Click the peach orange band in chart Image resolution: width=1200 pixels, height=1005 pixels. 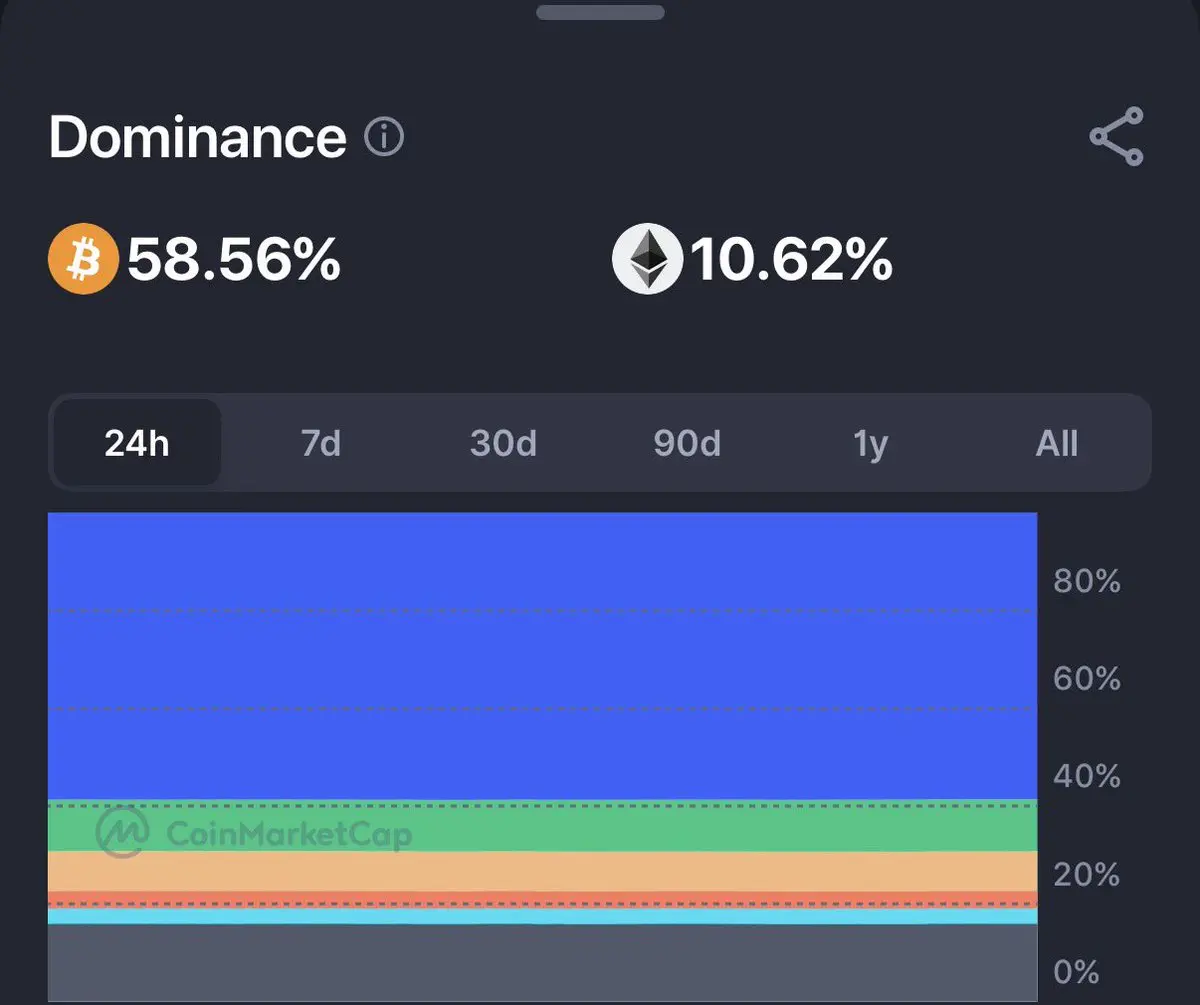click(543, 871)
